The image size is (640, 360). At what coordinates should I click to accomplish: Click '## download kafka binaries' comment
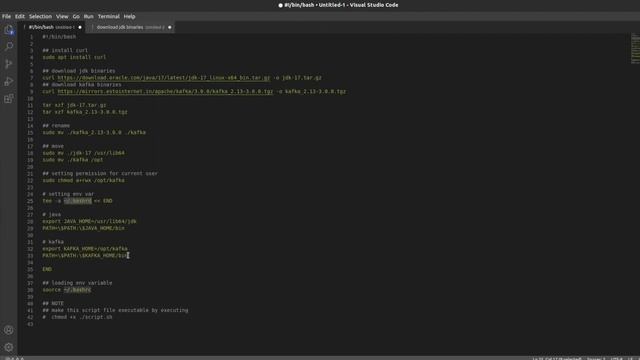82,84
